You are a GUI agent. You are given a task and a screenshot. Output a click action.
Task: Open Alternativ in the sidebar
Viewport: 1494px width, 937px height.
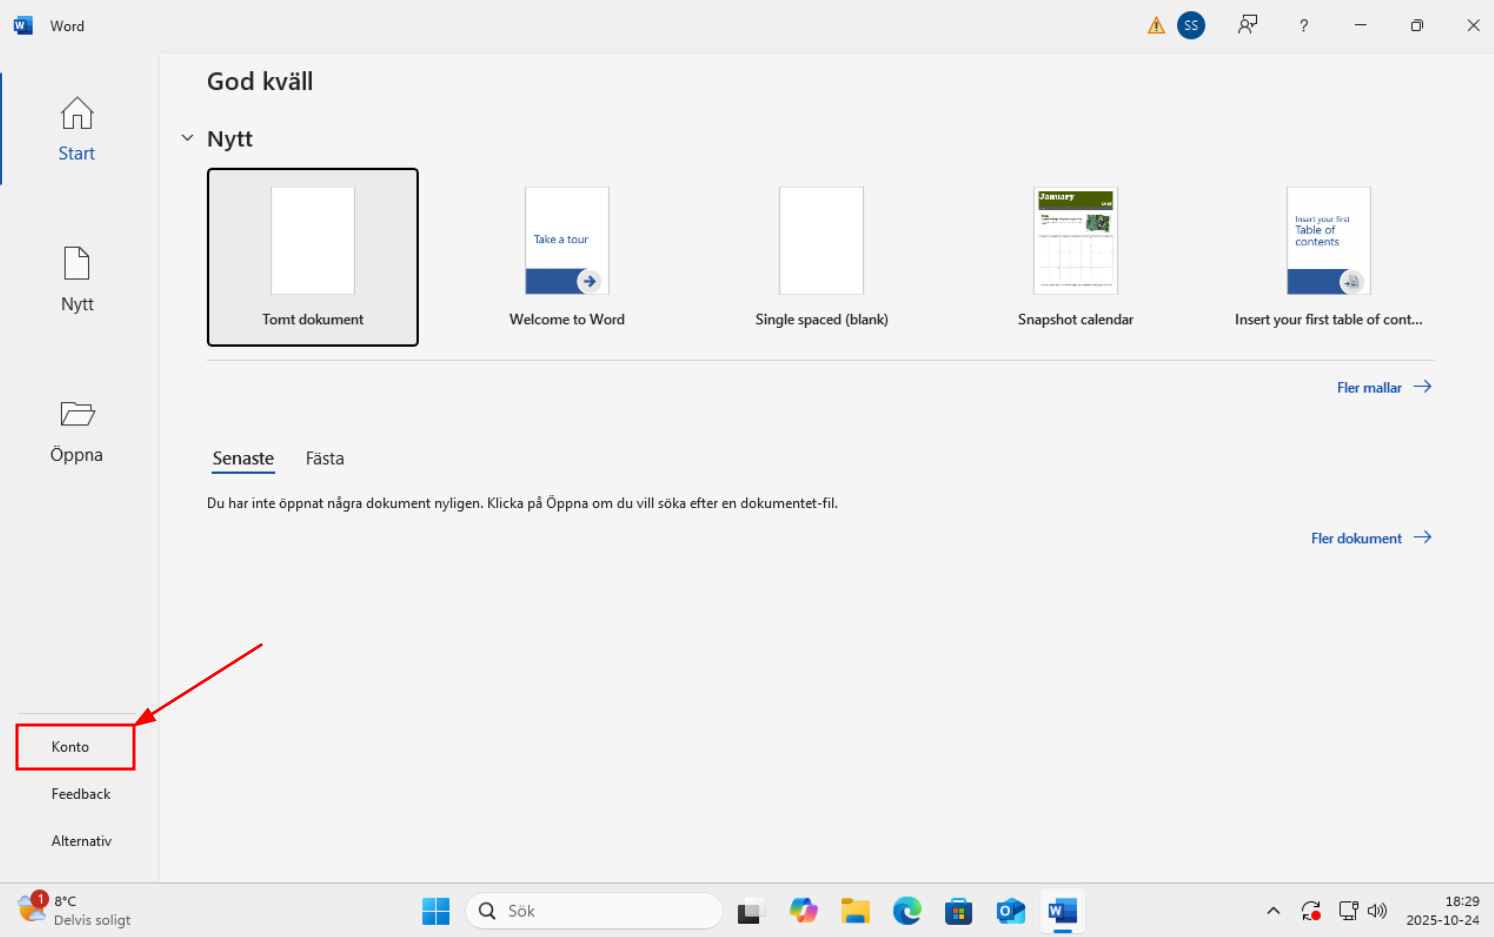pyautogui.click(x=81, y=841)
